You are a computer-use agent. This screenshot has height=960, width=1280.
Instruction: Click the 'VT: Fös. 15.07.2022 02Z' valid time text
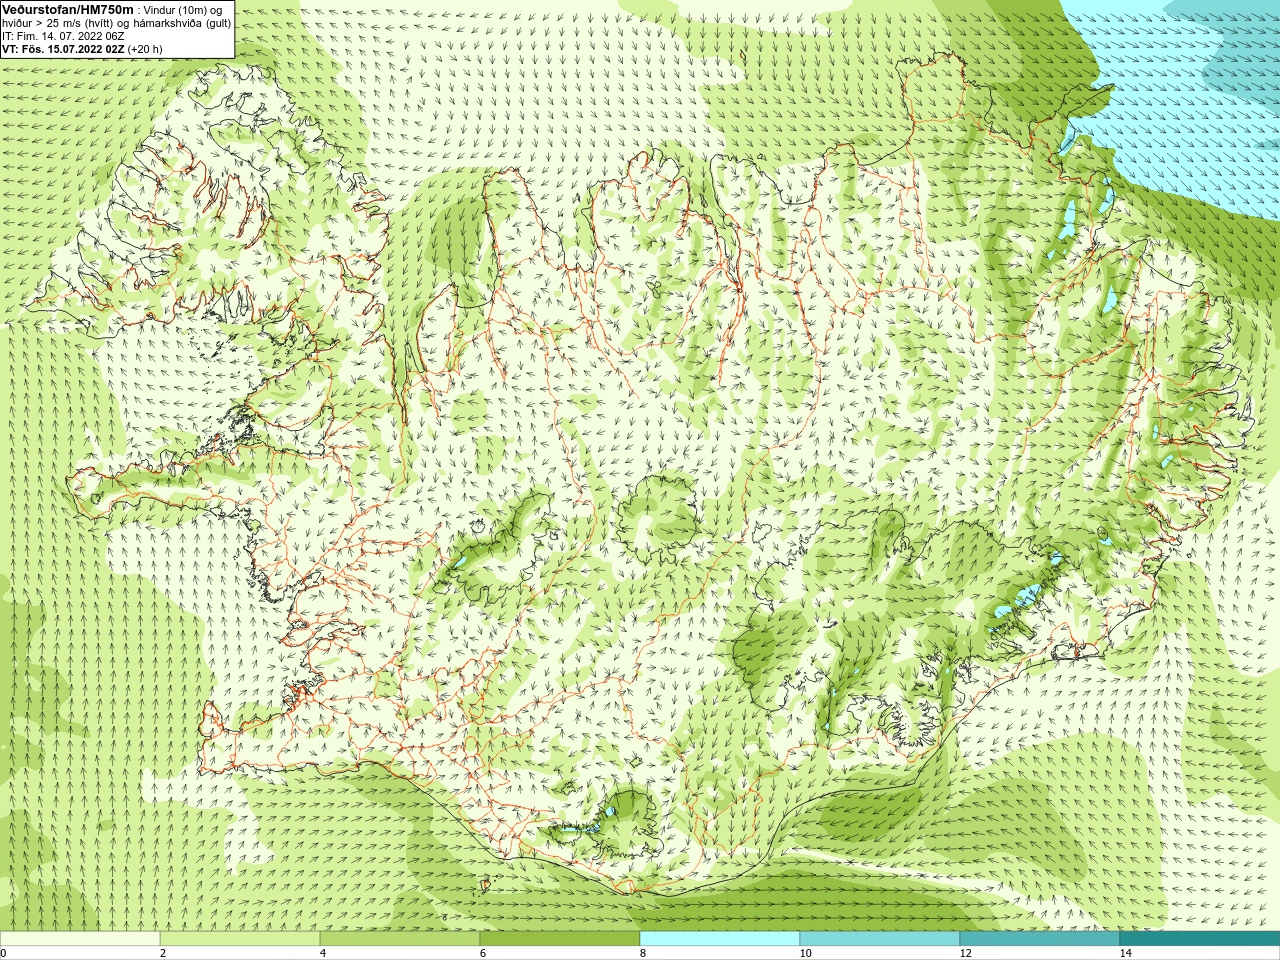coord(64,48)
